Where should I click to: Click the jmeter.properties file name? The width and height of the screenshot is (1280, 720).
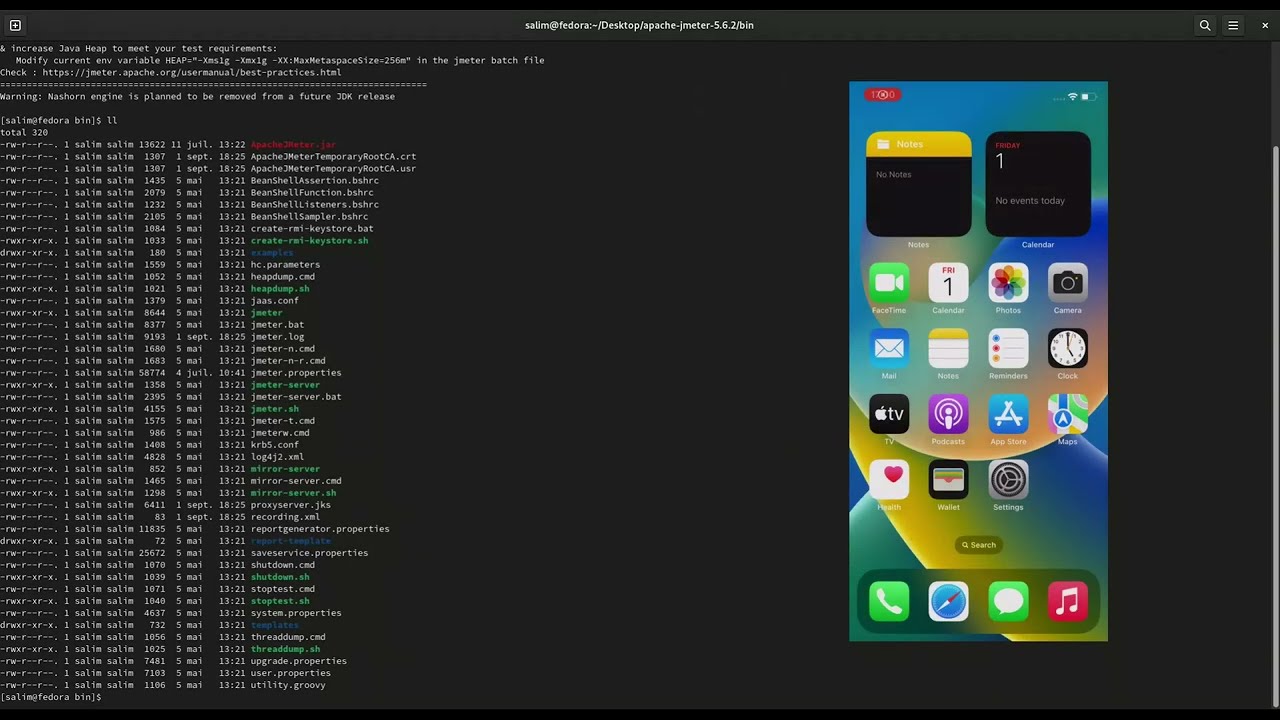coord(296,373)
